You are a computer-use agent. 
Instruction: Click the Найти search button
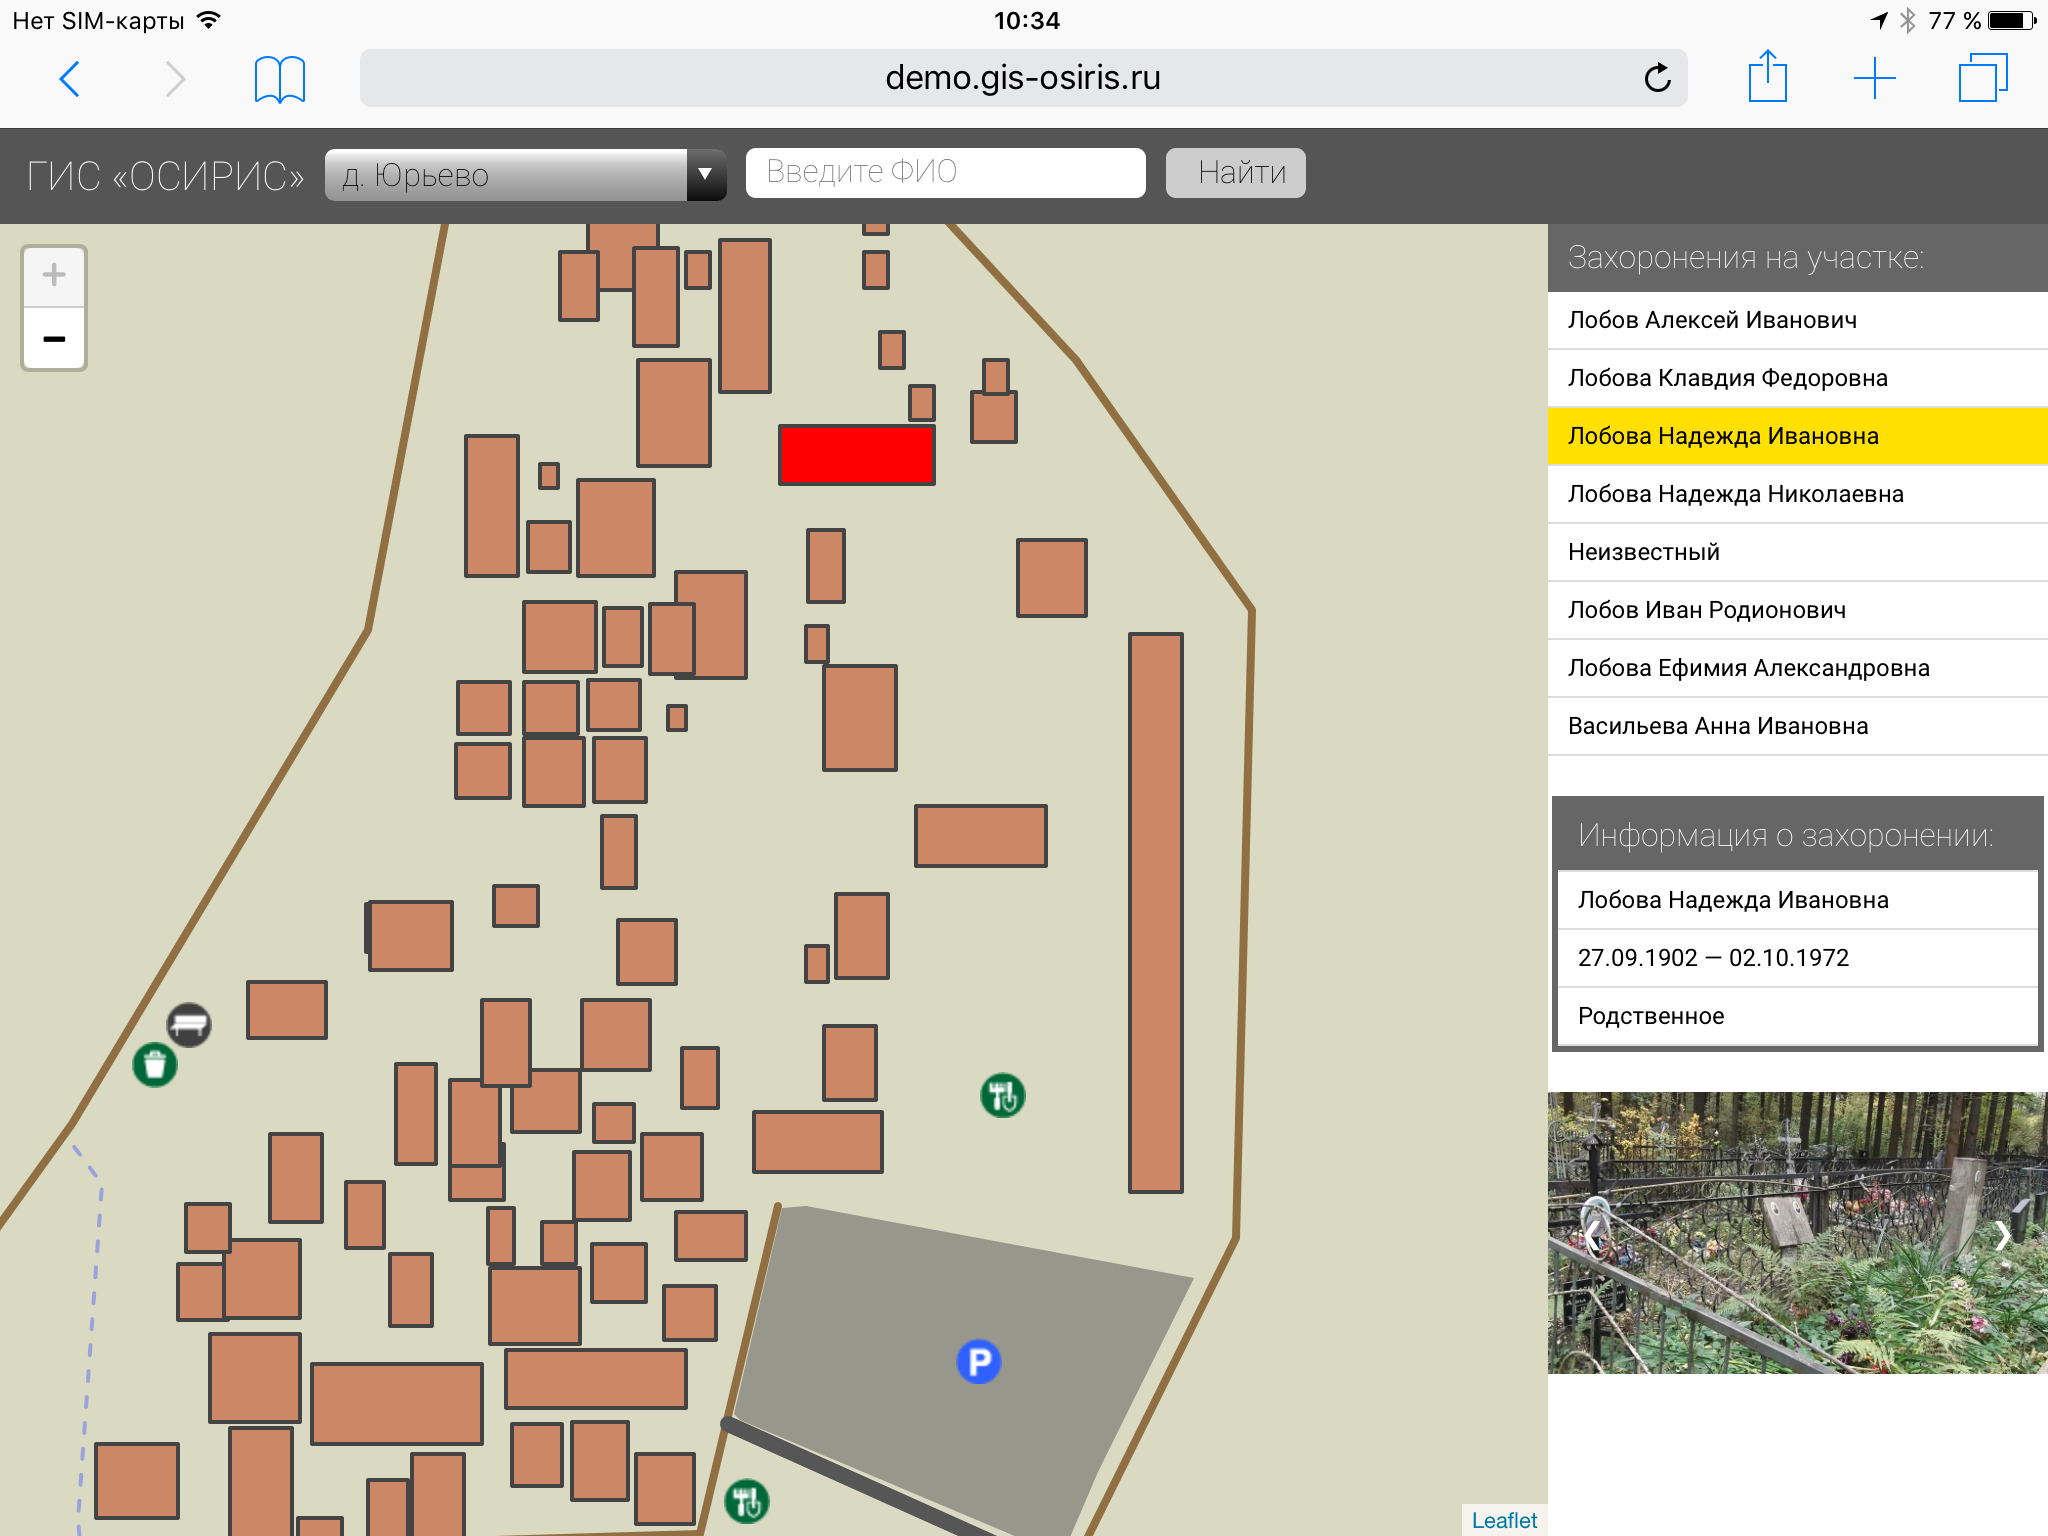[1235, 172]
